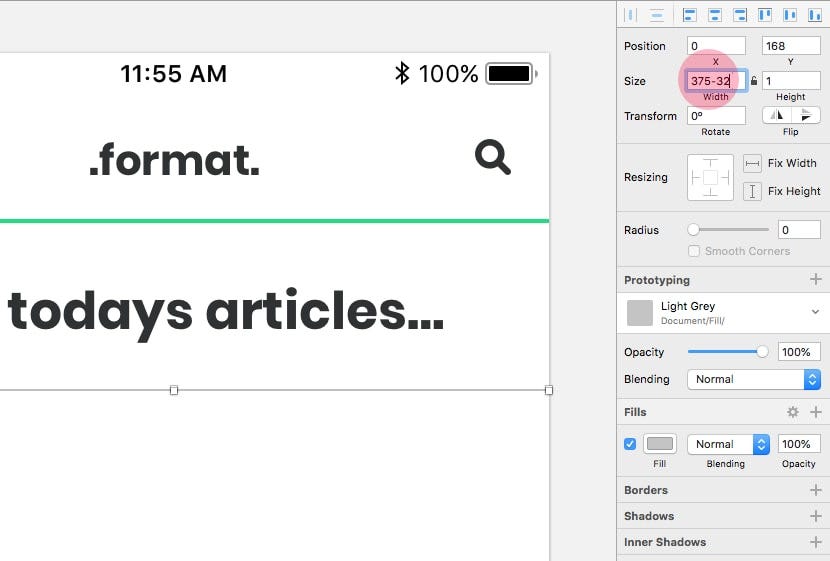830x561 pixels.
Task: Select the search magnifier icon on artboard
Action: (493, 157)
